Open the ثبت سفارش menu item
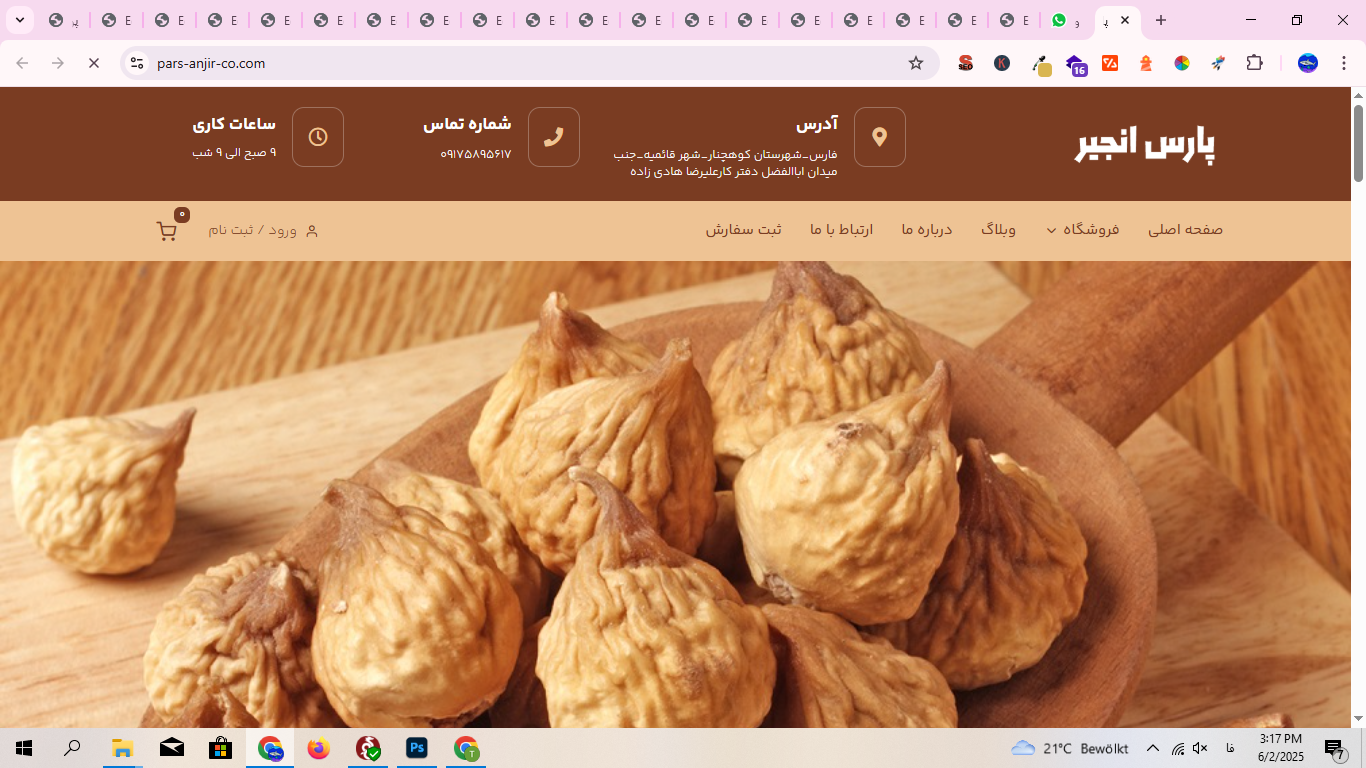This screenshot has width=1366, height=768. coord(744,230)
